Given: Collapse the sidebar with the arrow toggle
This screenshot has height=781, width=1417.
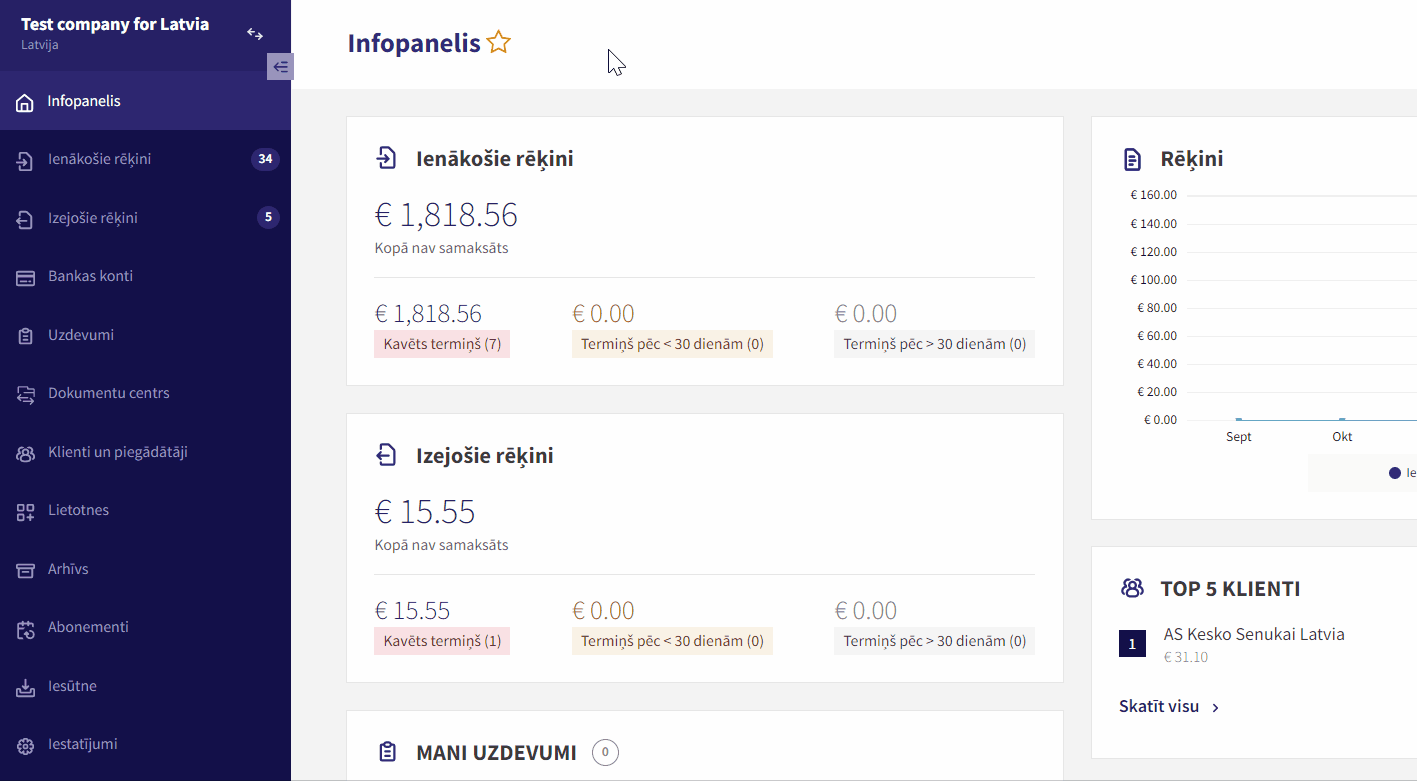Looking at the screenshot, I should pyautogui.click(x=280, y=67).
